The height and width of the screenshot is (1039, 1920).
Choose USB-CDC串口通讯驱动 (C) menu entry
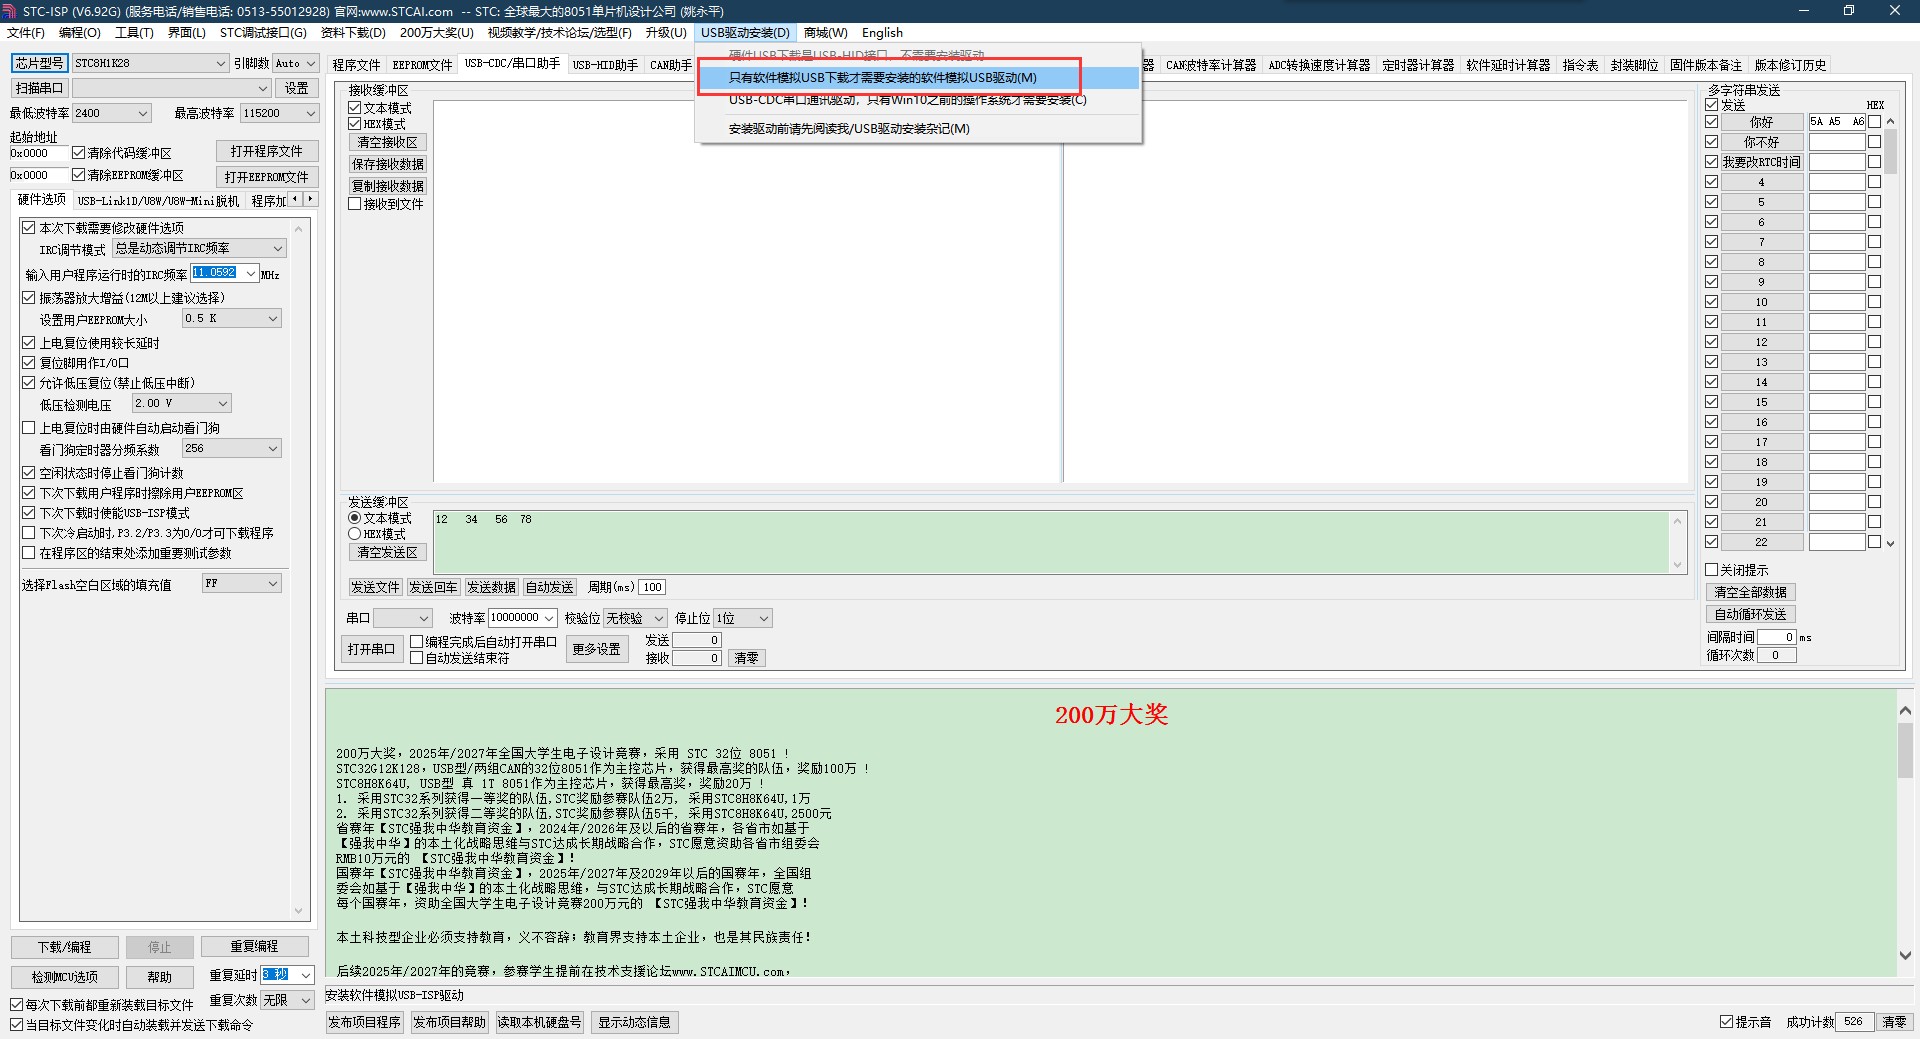918,100
